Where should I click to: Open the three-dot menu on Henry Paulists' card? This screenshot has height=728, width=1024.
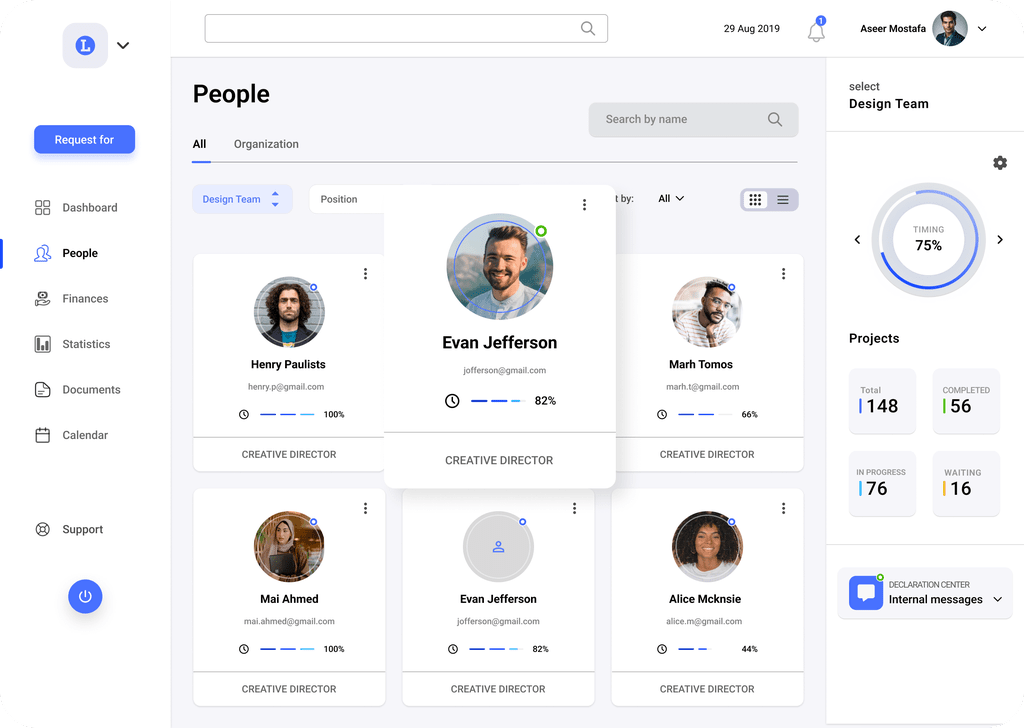click(366, 274)
